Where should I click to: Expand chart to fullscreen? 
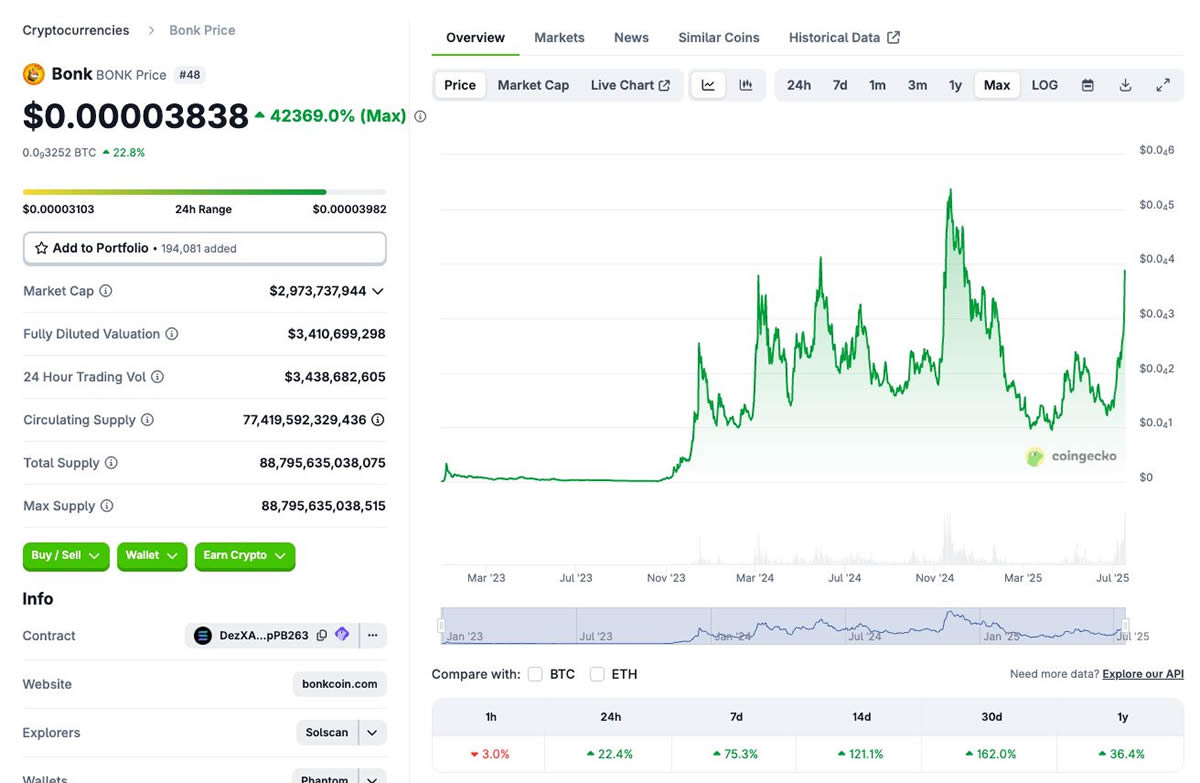click(x=1163, y=85)
